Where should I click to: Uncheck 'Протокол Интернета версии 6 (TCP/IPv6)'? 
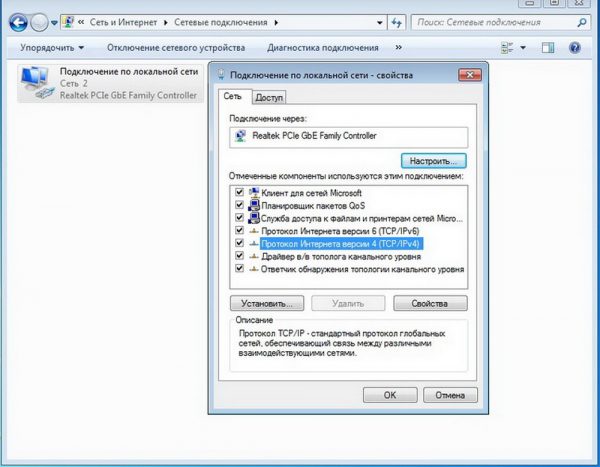(x=240, y=230)
